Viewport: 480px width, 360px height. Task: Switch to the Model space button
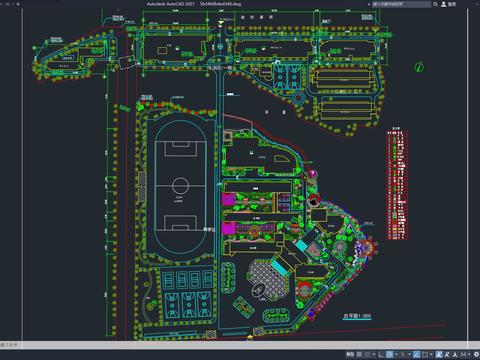pyautogui.click(x=350, y=354)
